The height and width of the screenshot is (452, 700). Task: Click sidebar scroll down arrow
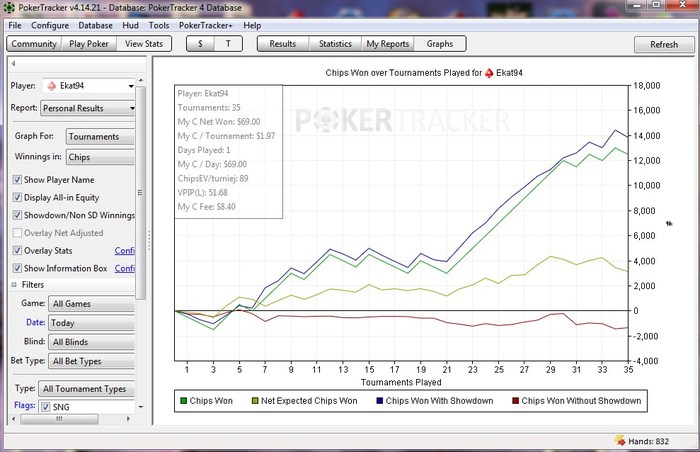(141, 407)
